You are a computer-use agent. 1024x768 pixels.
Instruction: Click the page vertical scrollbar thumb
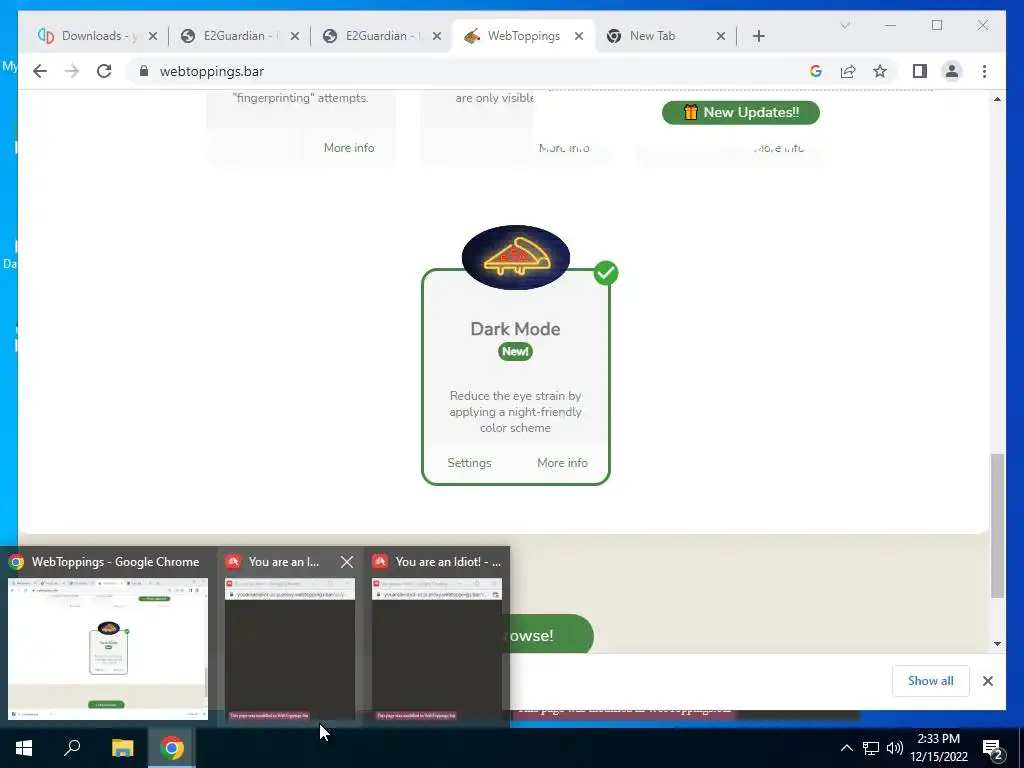997,526
